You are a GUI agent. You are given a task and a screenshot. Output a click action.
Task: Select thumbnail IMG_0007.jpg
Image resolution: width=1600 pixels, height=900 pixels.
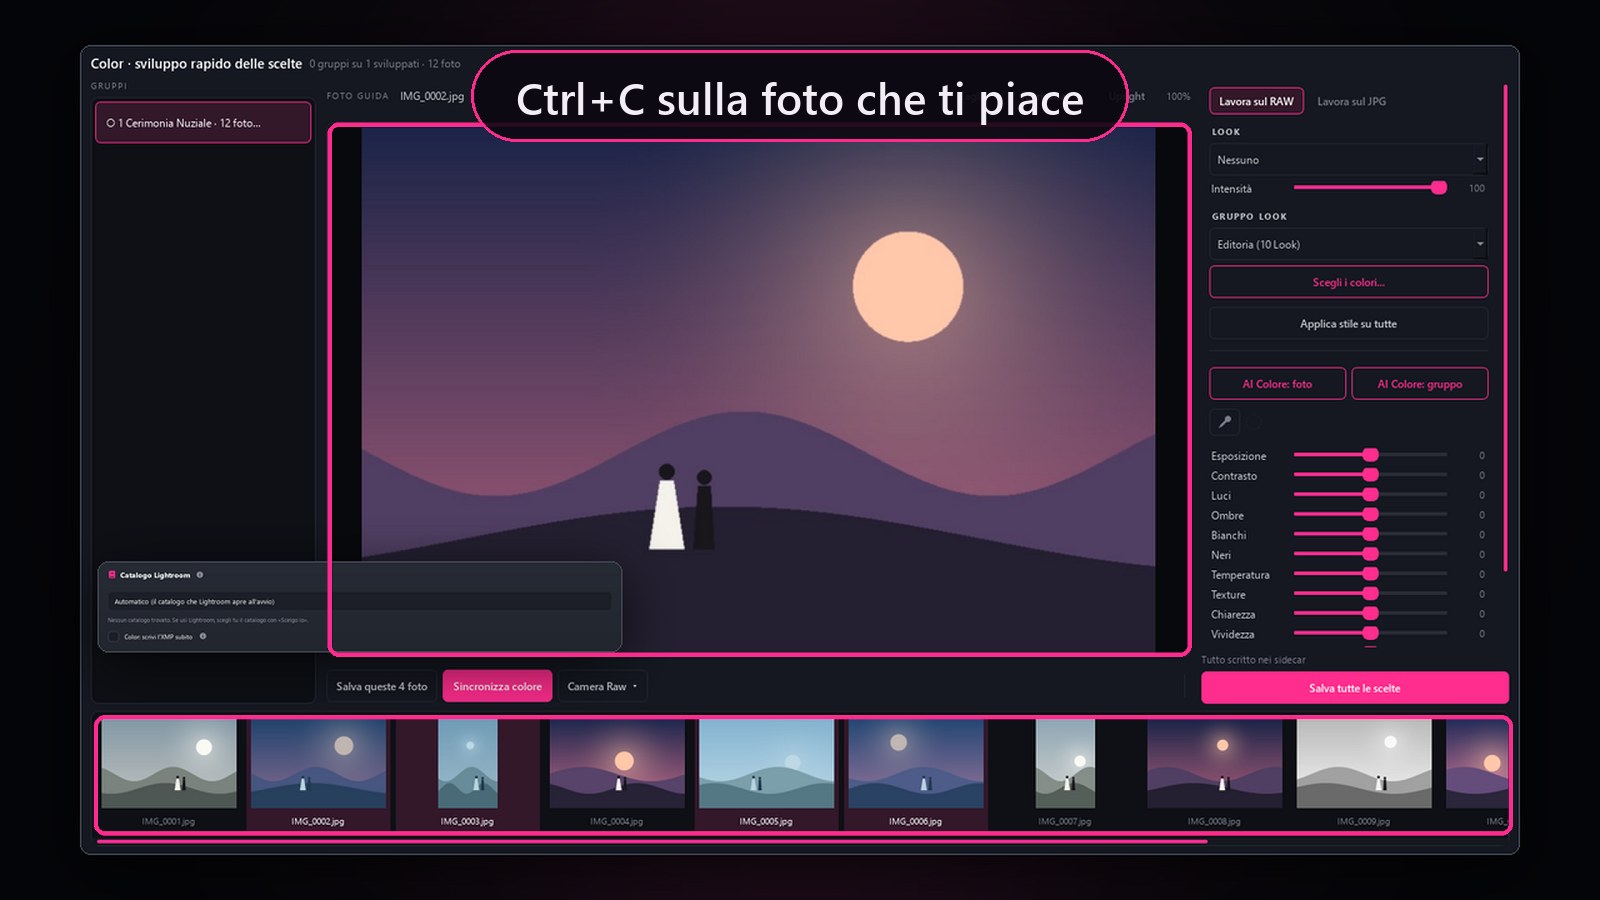click(x=1065, y=774)
